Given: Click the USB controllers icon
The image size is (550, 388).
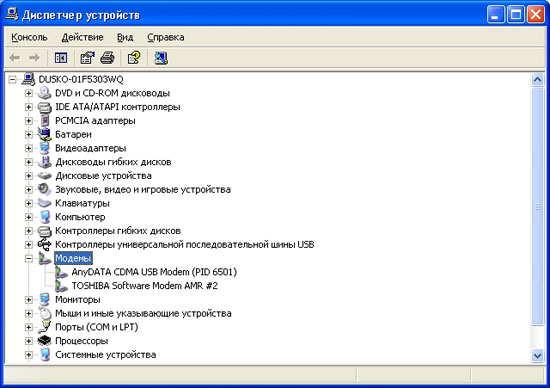Looking at the screenshot, I should 45,244.
